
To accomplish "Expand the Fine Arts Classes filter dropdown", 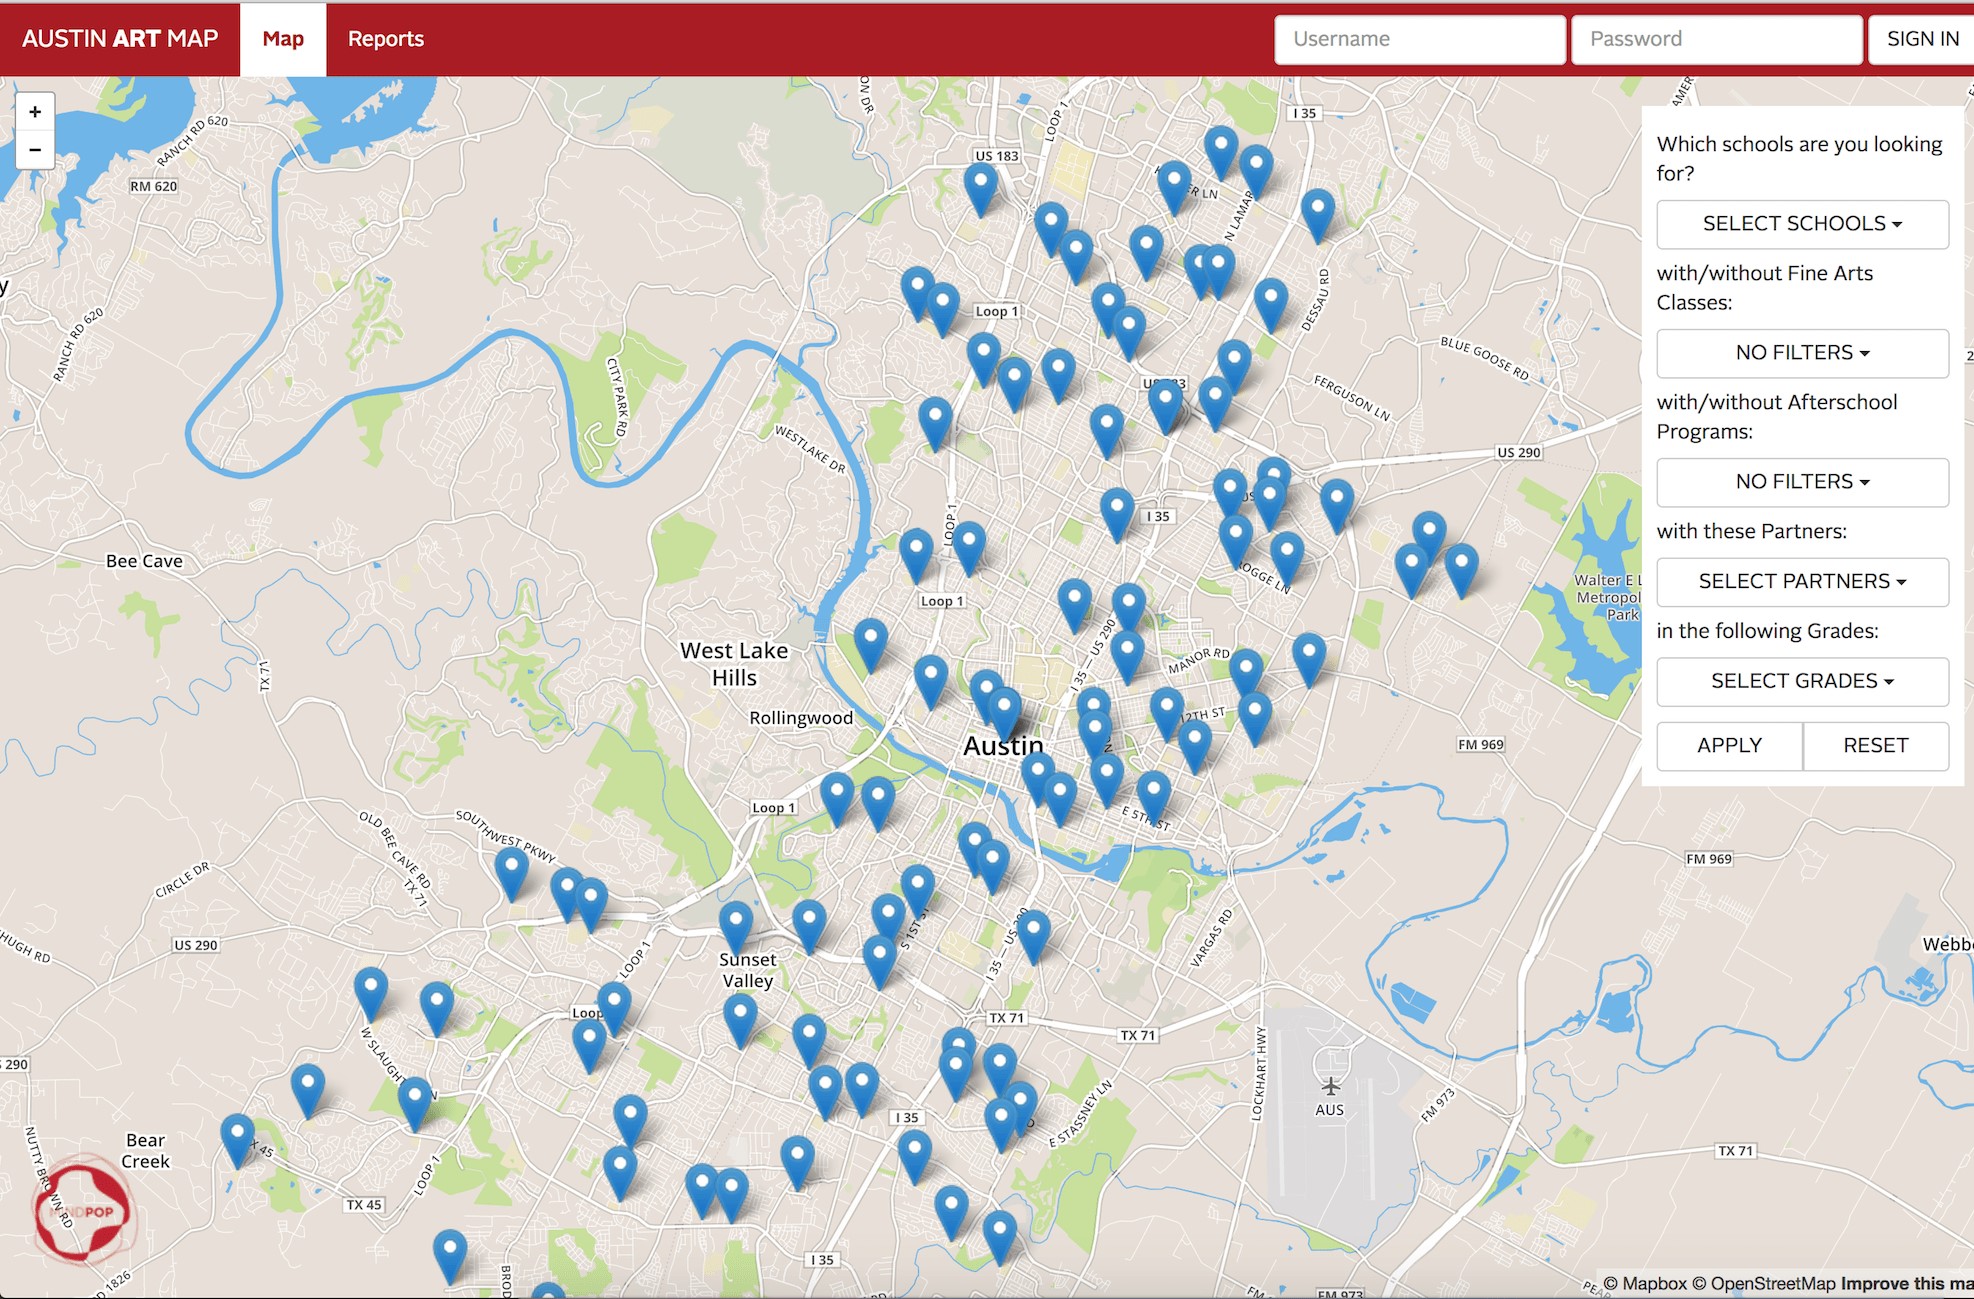I will coord(1802,353).
